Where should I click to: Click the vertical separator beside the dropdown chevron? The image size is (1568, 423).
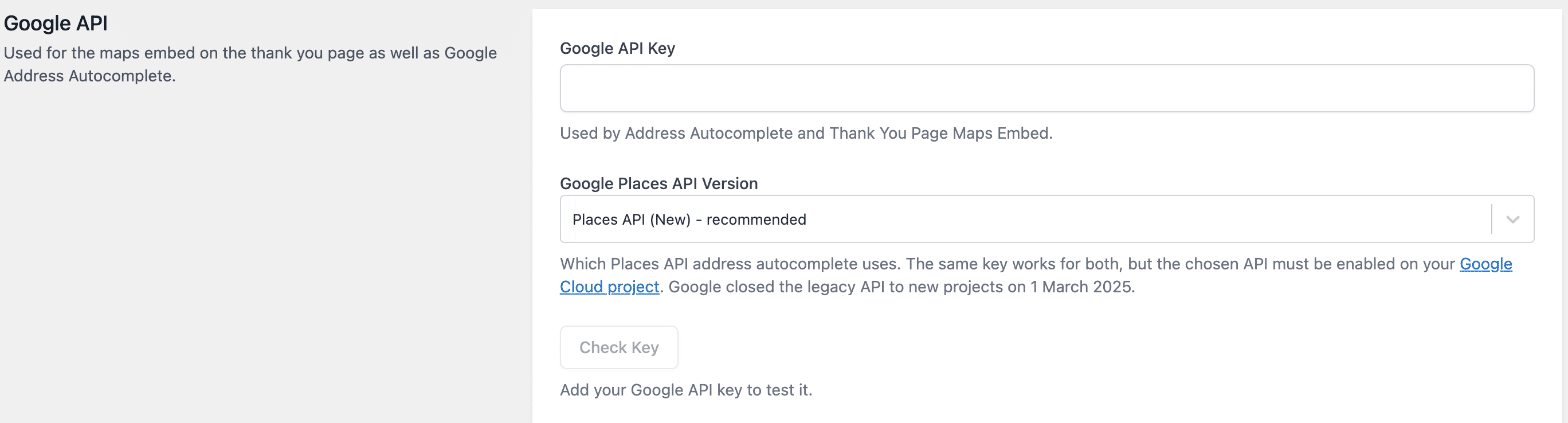[1491, 219]
